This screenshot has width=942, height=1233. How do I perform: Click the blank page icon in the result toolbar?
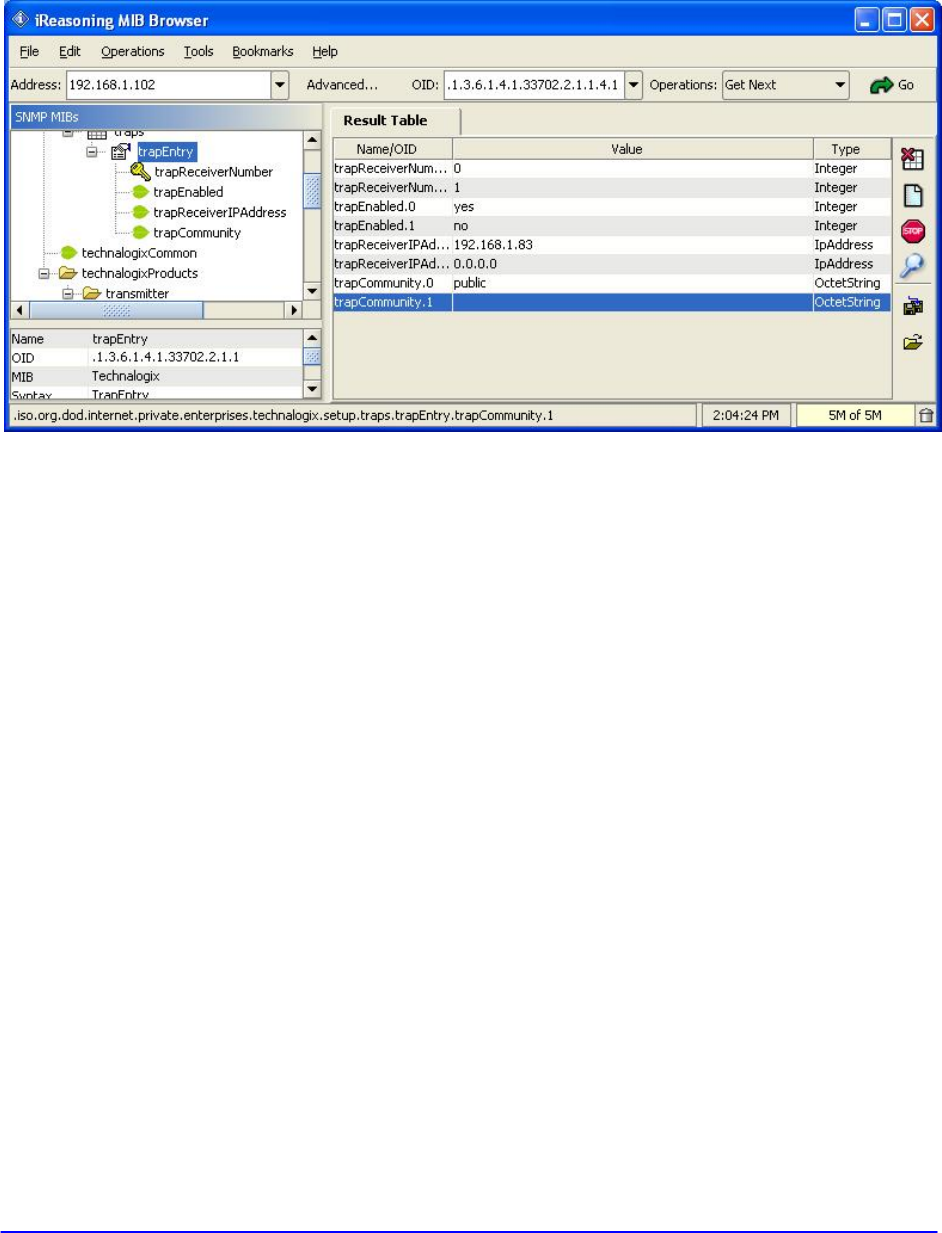[911, 195]
